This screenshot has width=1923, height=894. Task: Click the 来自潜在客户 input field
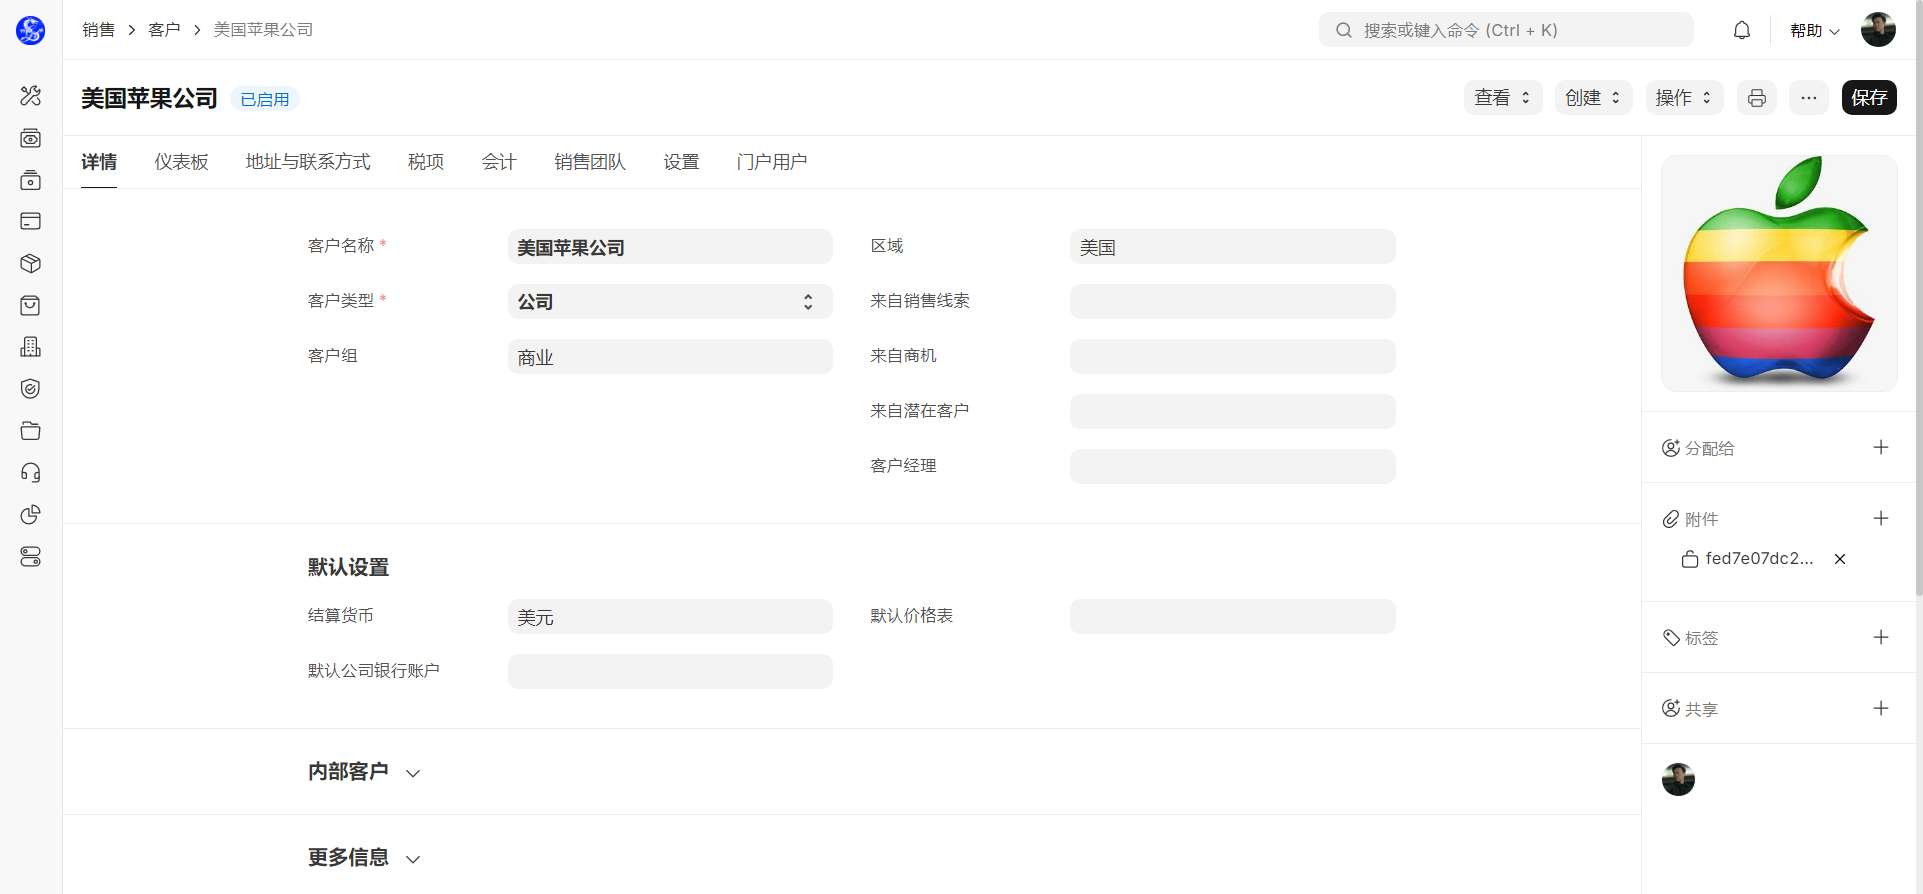(x=1232, y=412)
